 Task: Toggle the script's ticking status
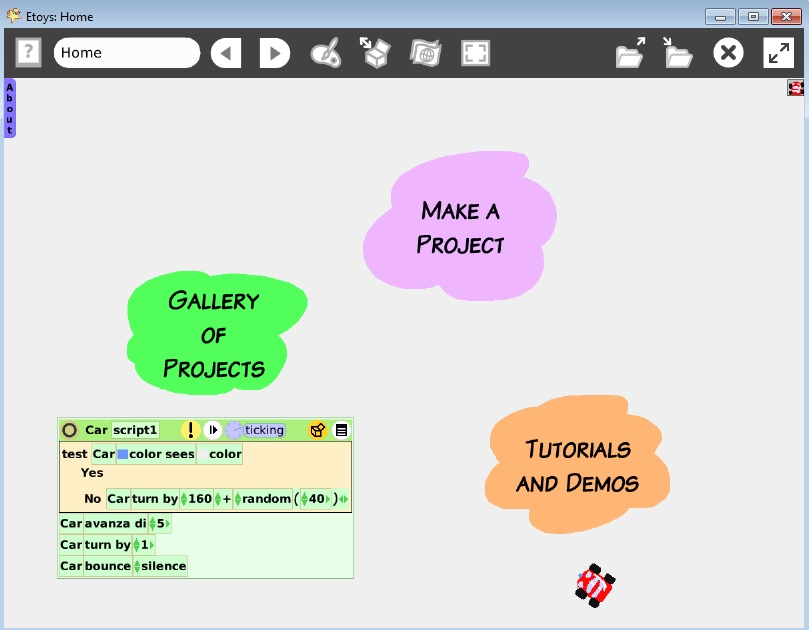[264, 430]
